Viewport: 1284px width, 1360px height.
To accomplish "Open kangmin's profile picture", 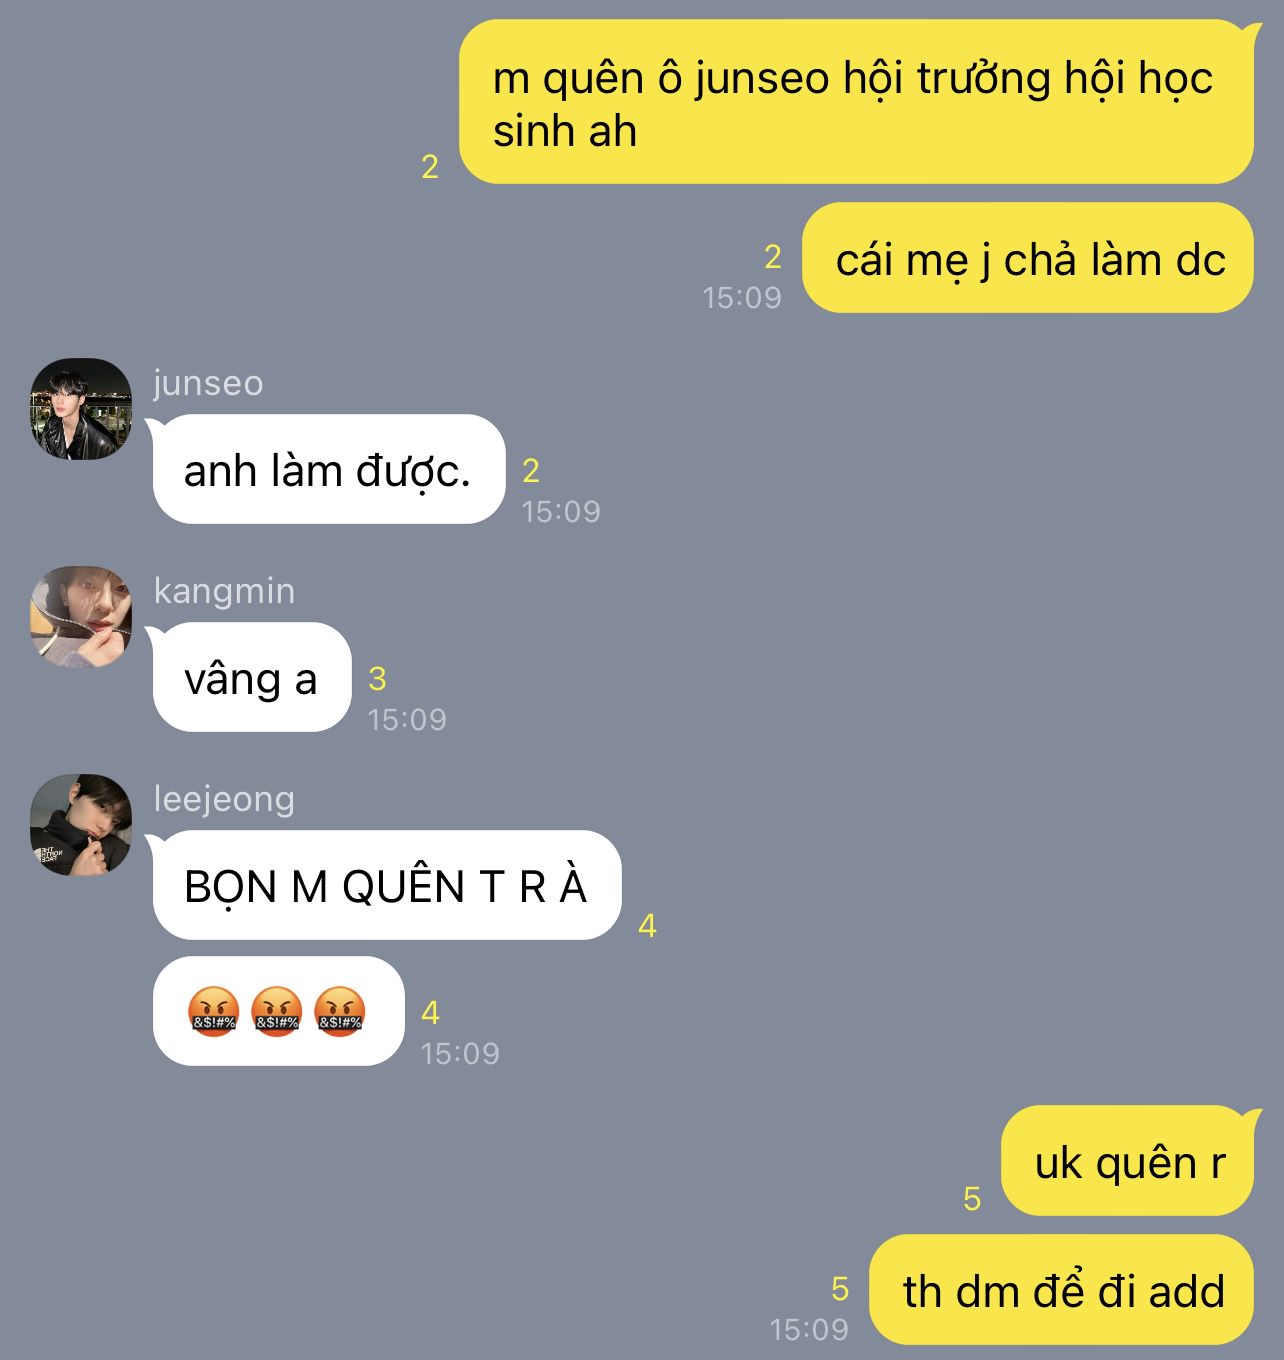I will pyautogui.click(x=81, y=617).
